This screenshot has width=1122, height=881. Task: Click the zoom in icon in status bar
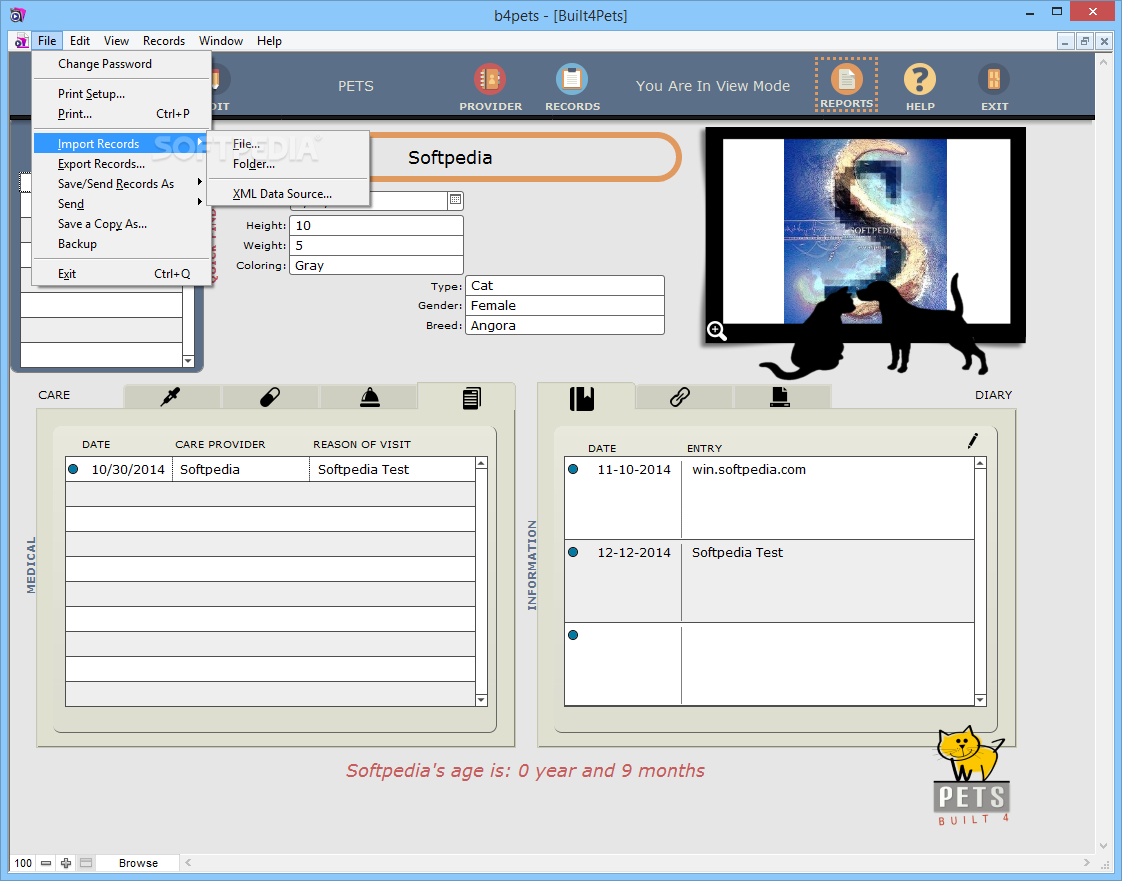point(66,863)
